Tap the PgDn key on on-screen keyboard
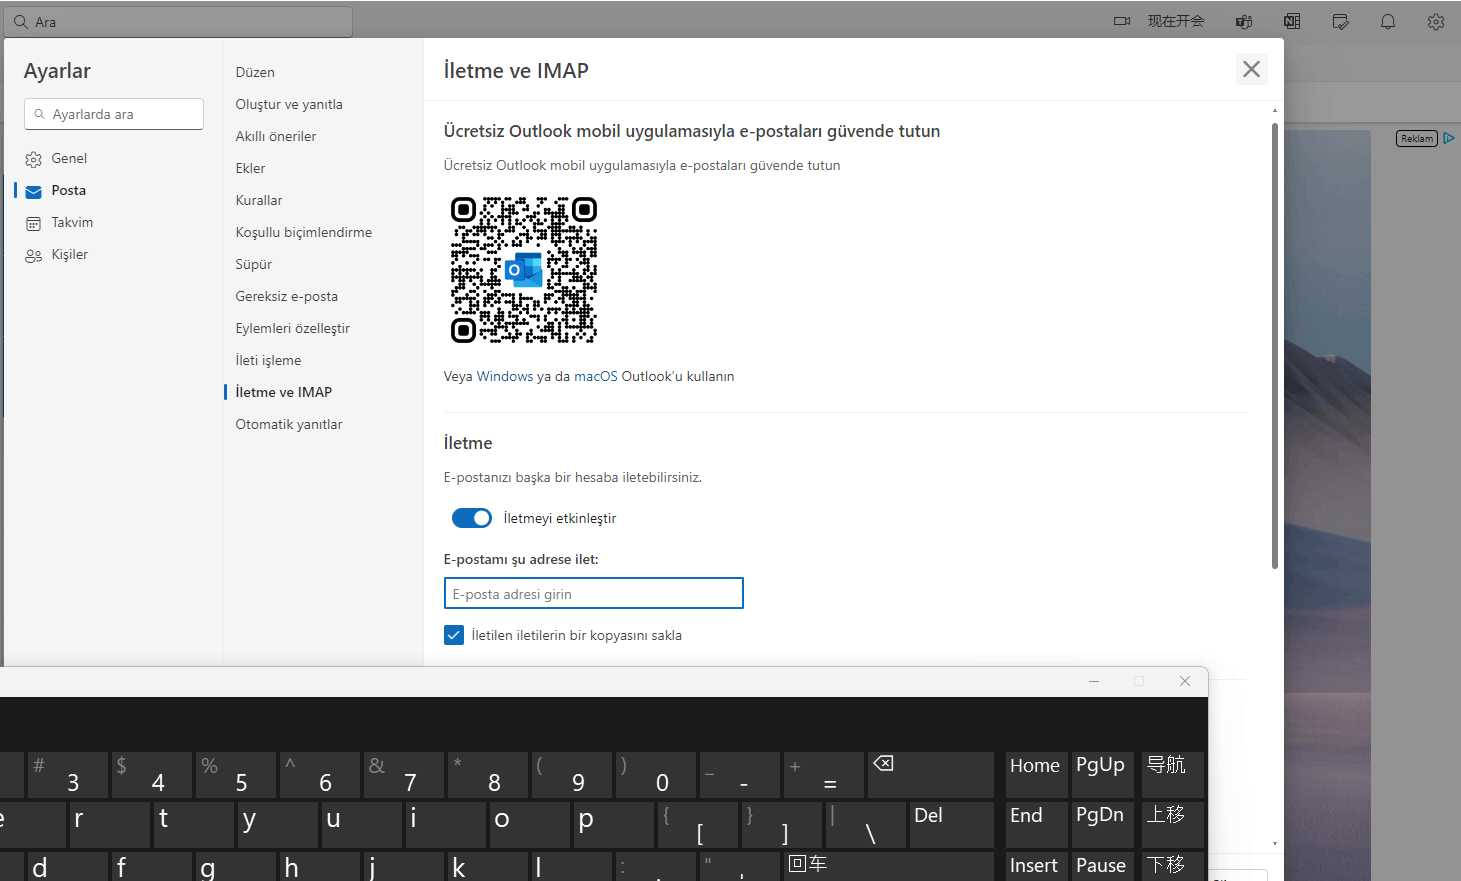The height and width of the screenshot is (881, 1461). pos(1102,825)
